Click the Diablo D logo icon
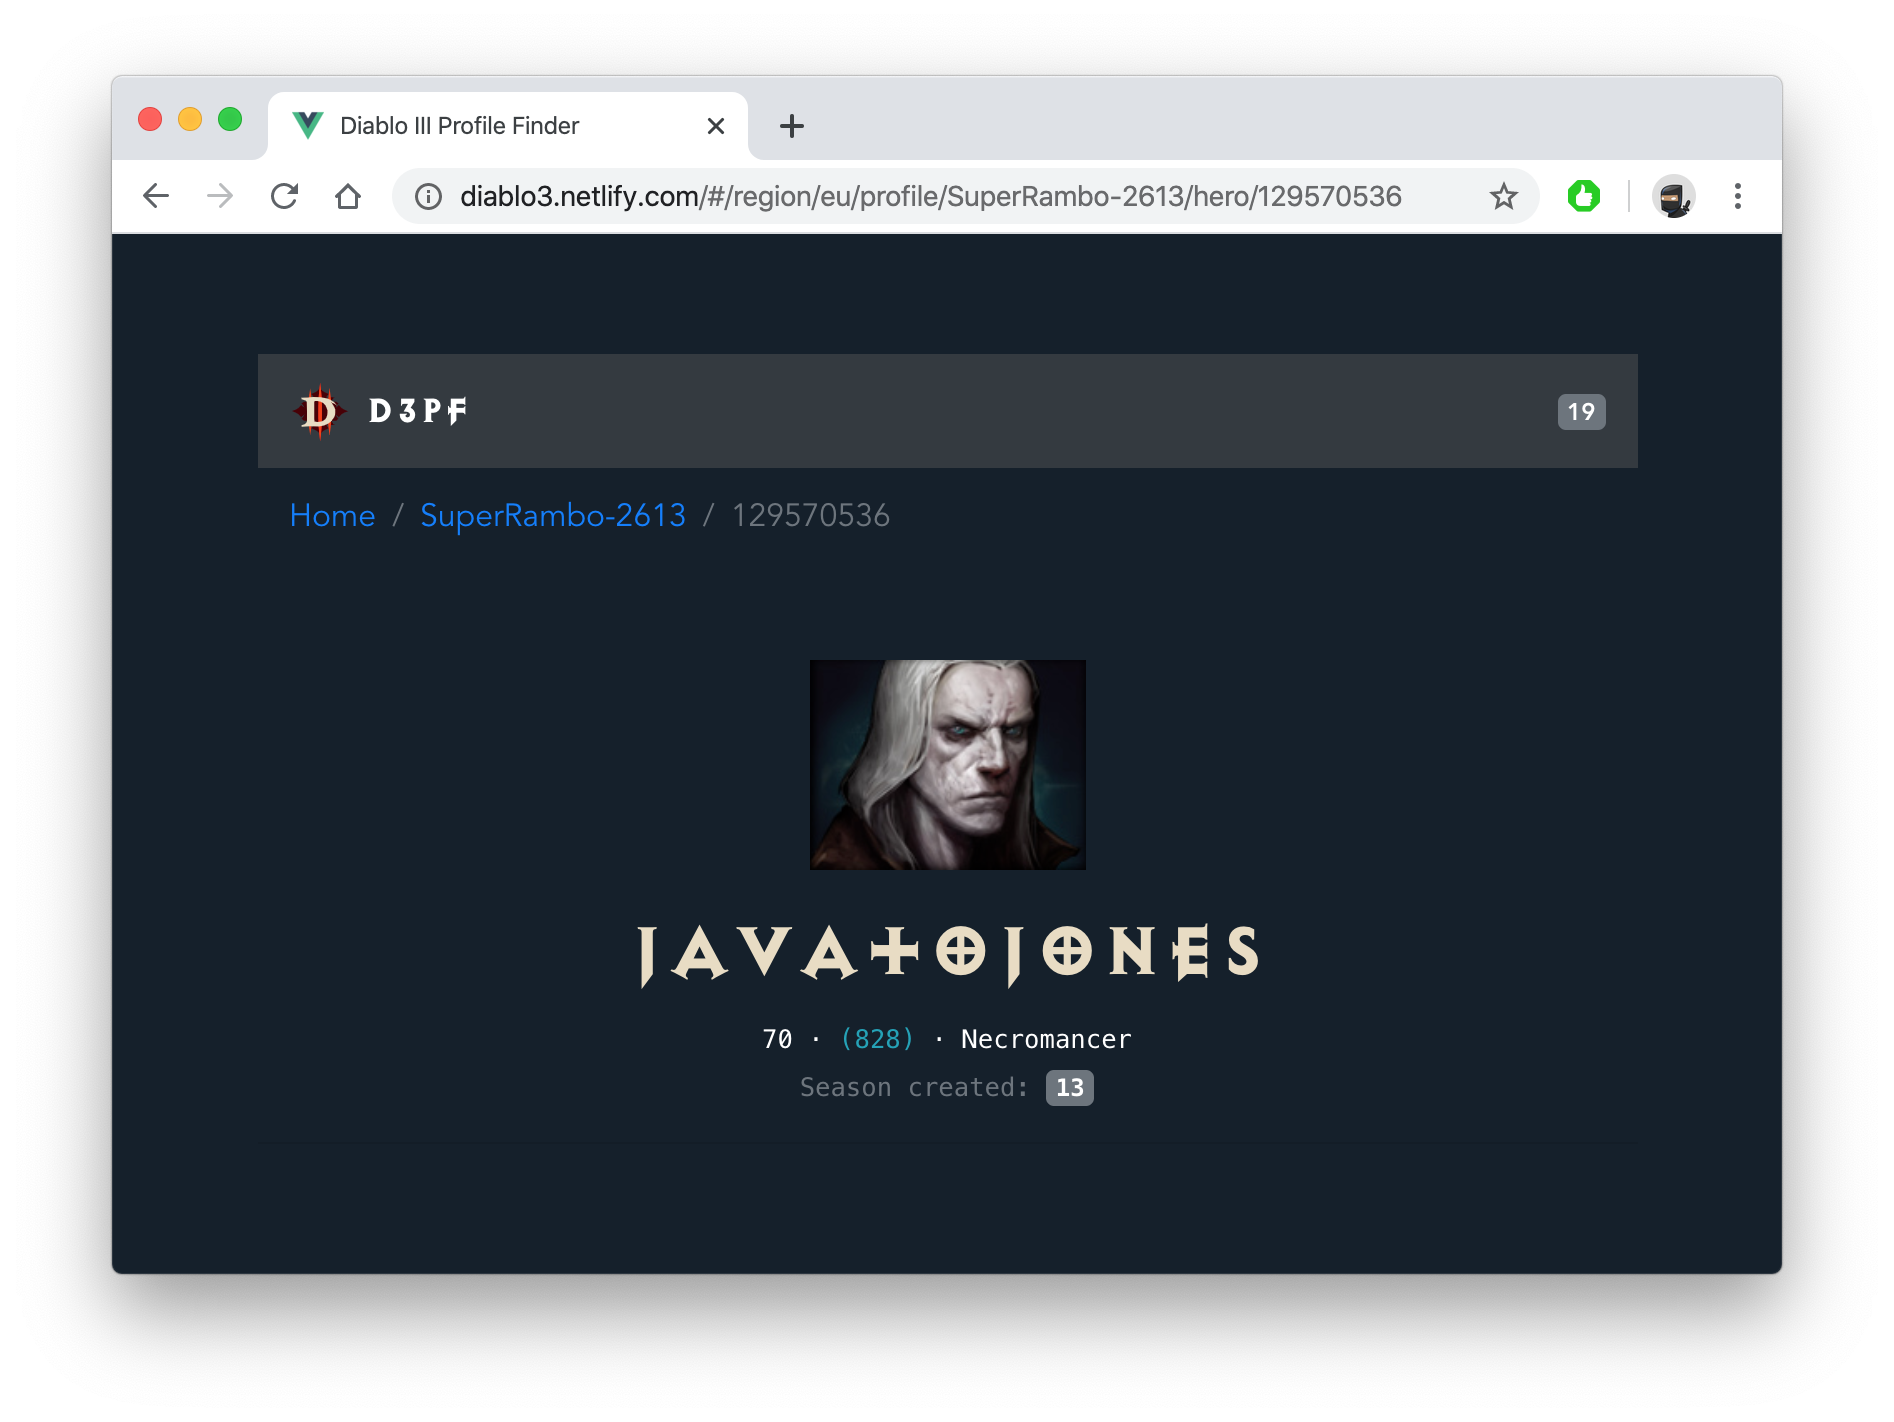 (319, 411)
